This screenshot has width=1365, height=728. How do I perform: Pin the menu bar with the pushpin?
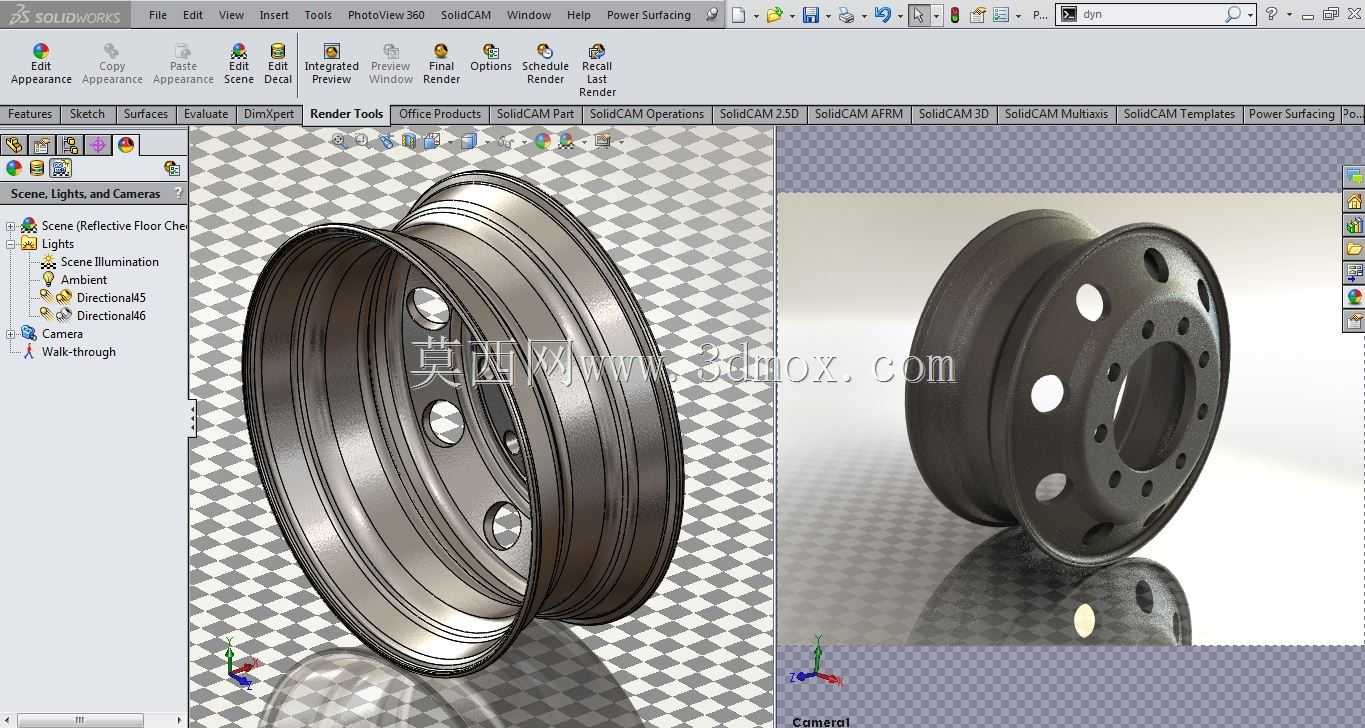pyautogui.click(x=711, y=15)
